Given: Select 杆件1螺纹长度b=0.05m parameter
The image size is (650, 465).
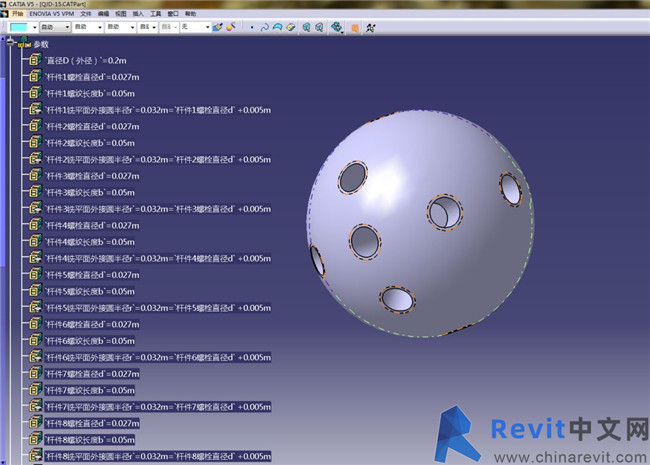Looking at the screenshot, I should pos(90,94).
